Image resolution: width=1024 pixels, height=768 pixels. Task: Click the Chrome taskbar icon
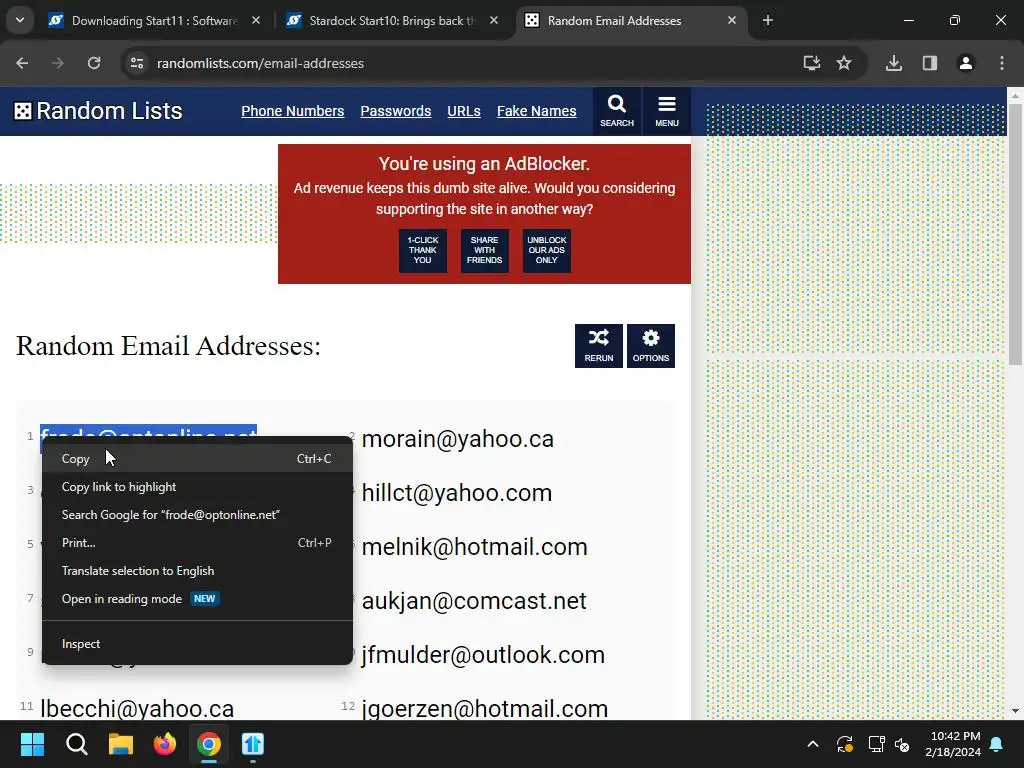click(209, 744)
